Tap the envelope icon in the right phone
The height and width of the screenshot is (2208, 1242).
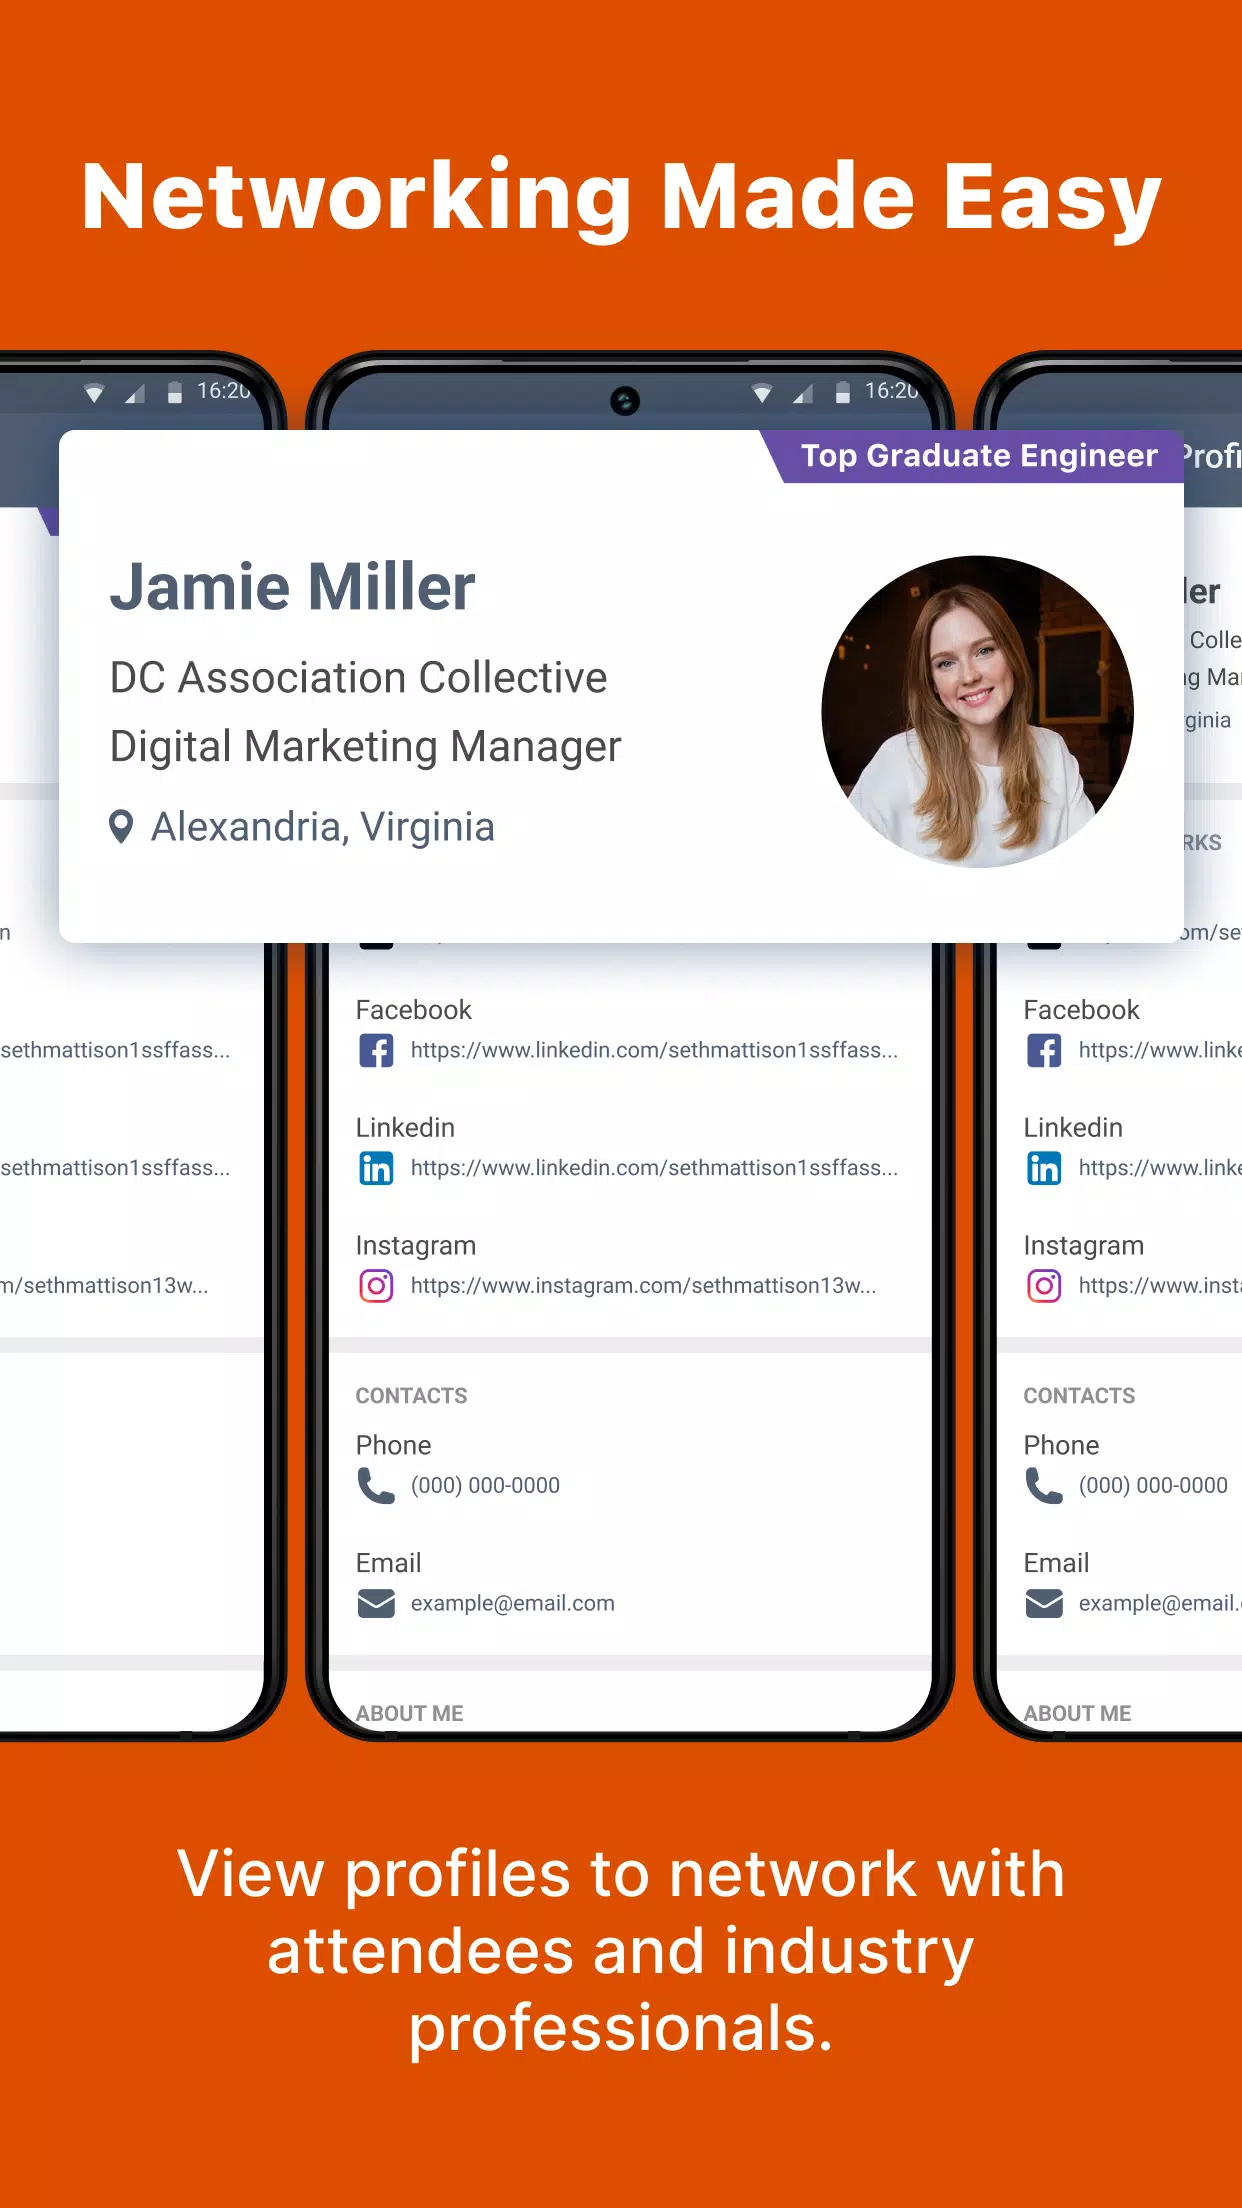coord(1044,1604)
